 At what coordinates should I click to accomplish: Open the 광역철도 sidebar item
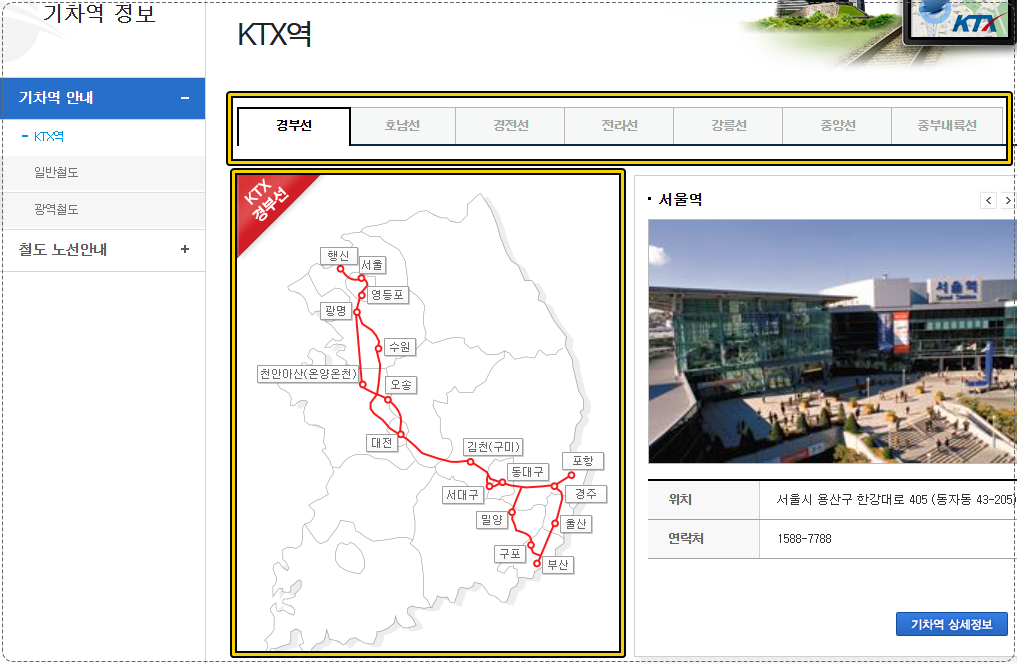(56, 209)
